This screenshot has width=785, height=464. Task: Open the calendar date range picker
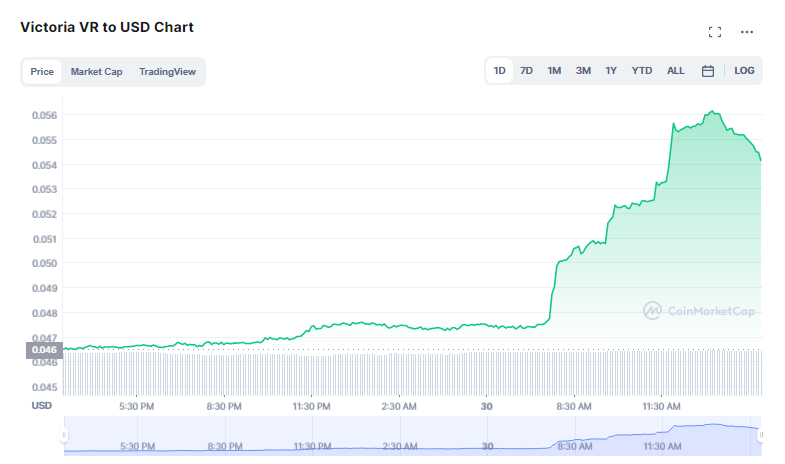(x=707, y=71)
